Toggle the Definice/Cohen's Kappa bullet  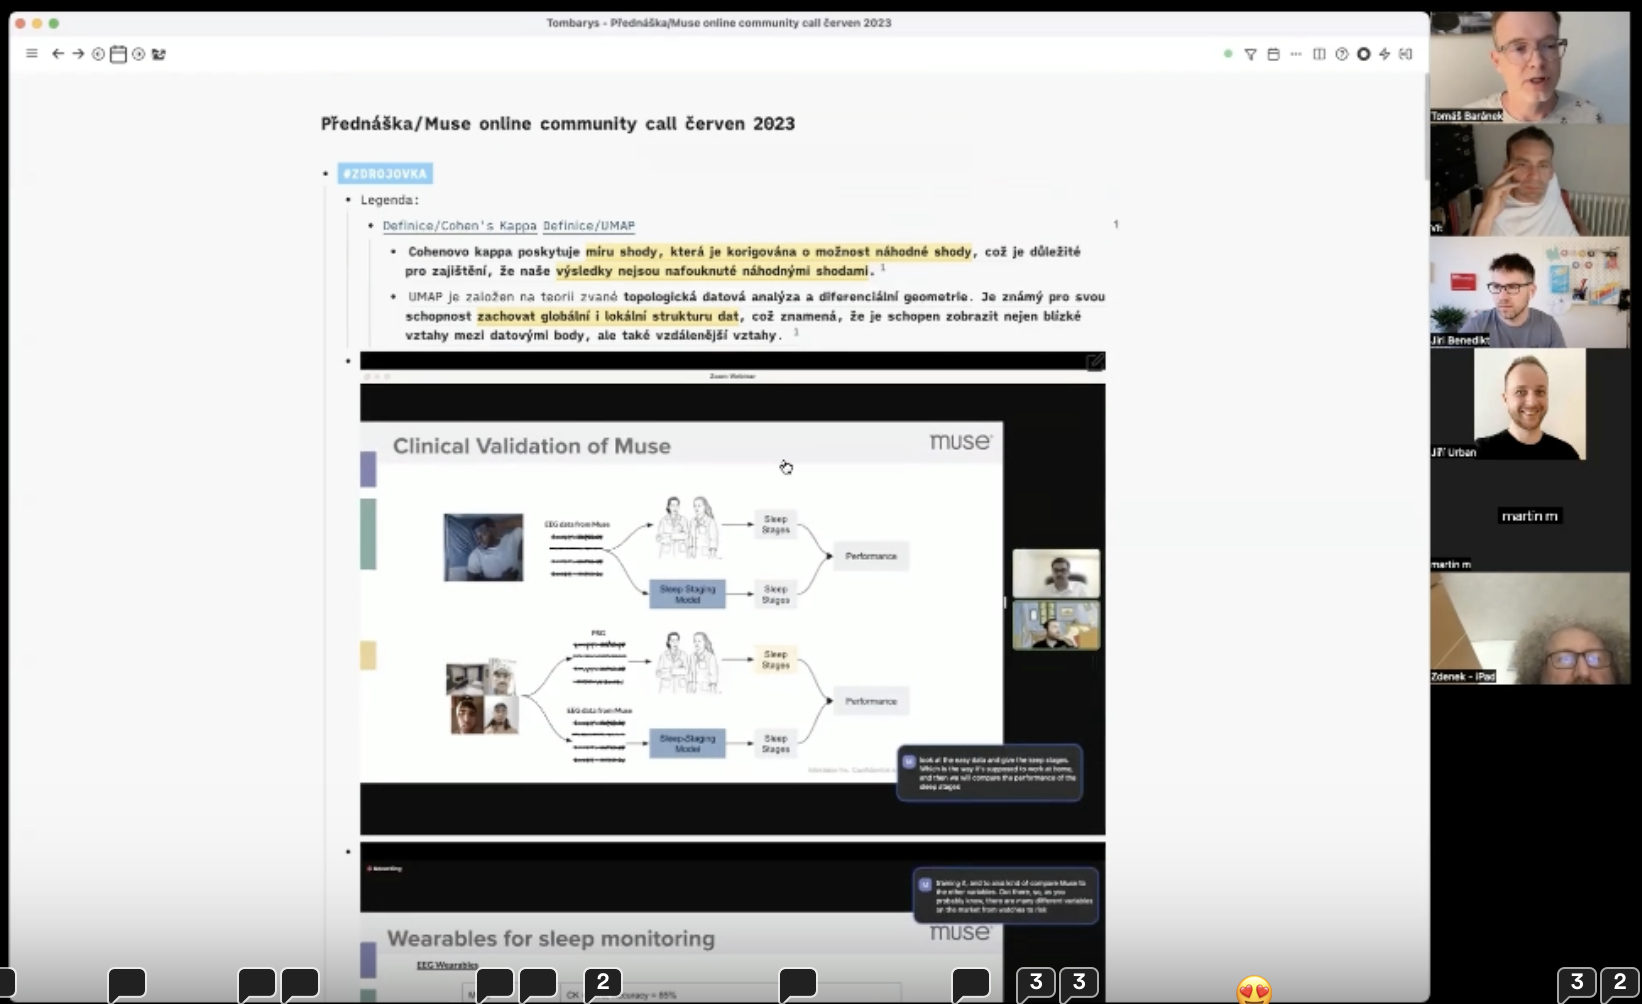(x=371, y=226)
